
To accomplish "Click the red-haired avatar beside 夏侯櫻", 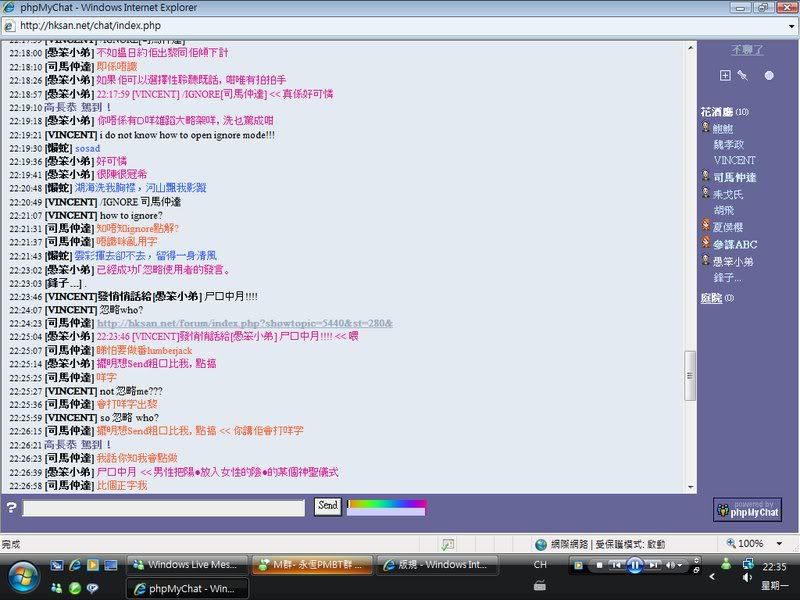I will click(706, 226).
